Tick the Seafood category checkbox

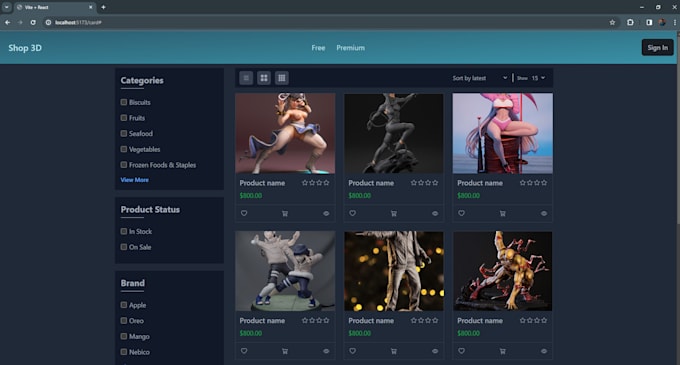pos(124,134)
